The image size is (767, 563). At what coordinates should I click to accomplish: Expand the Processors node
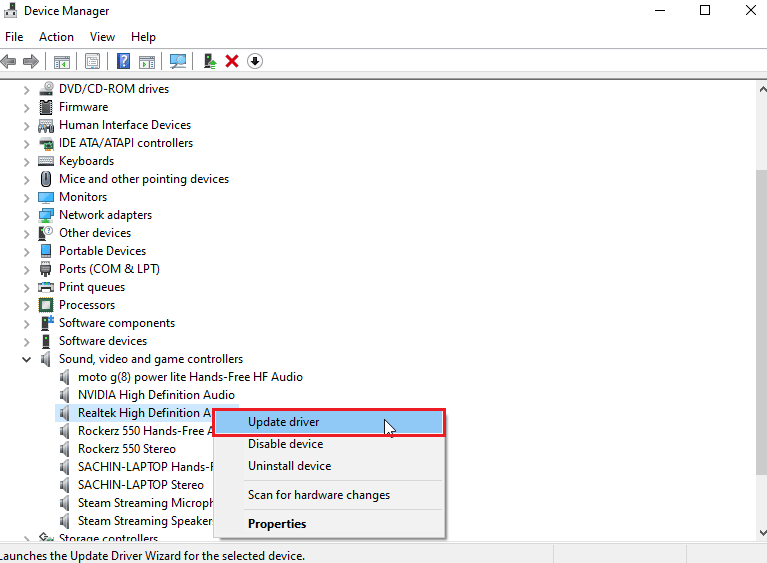tap(26, 306)
